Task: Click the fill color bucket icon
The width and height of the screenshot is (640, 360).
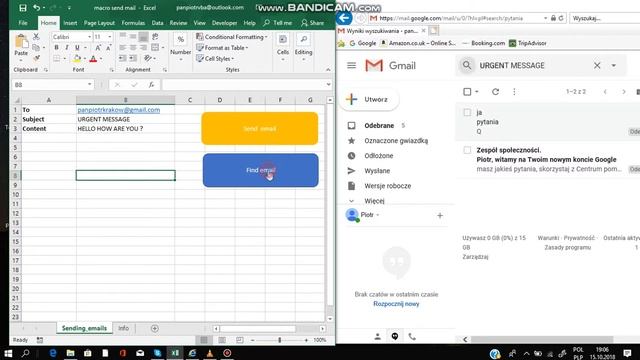Action: click(77, 59)
